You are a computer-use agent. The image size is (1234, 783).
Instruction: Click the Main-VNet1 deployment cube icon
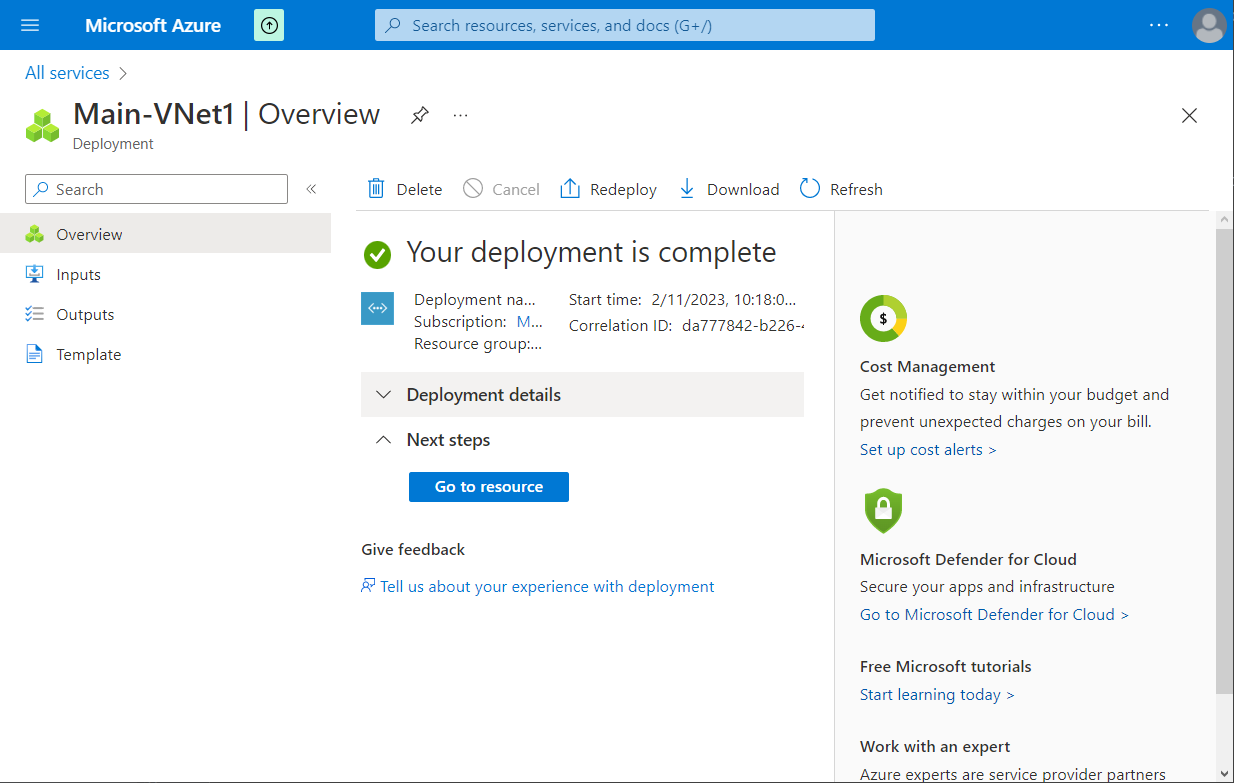43,125
